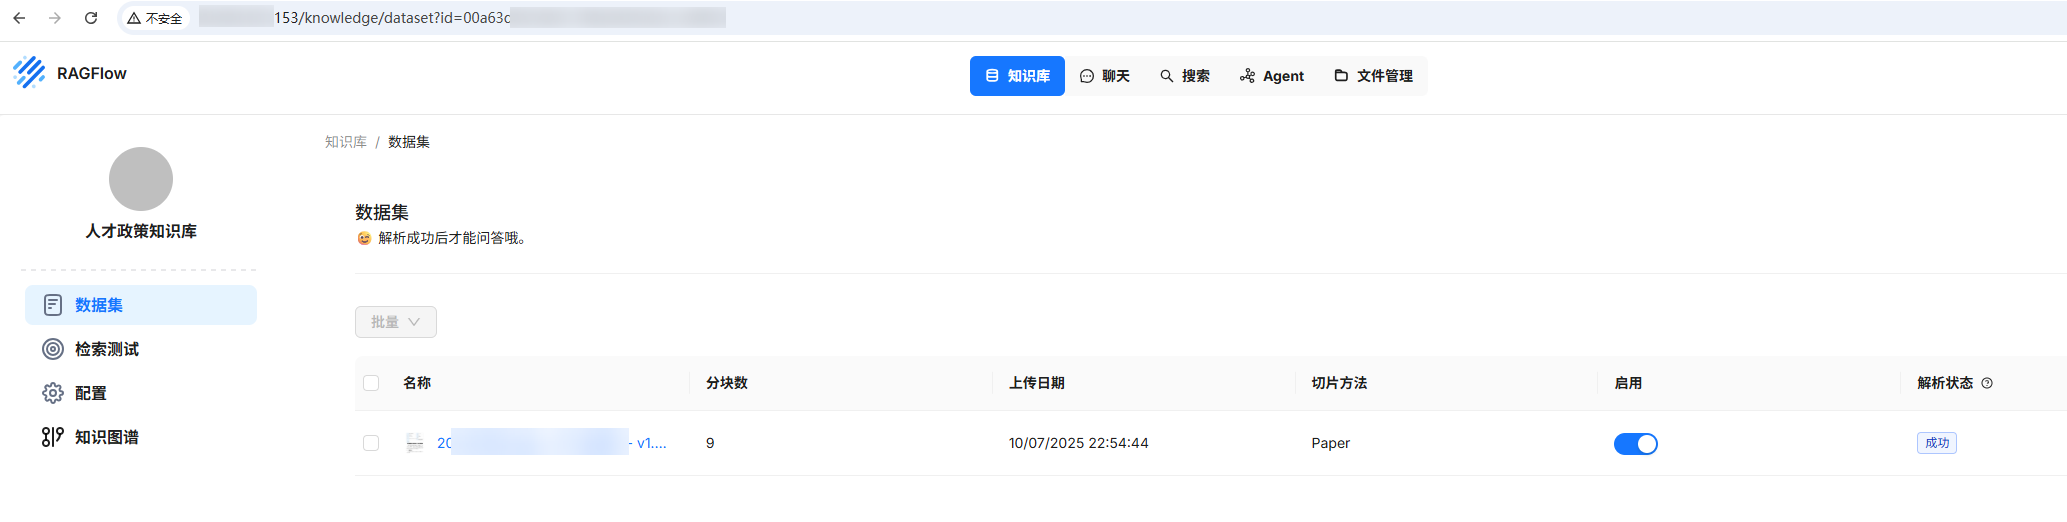Viewport: 2067px width, 522px height.
Task: Select the first document row checkbox
Action: [371, 443]
